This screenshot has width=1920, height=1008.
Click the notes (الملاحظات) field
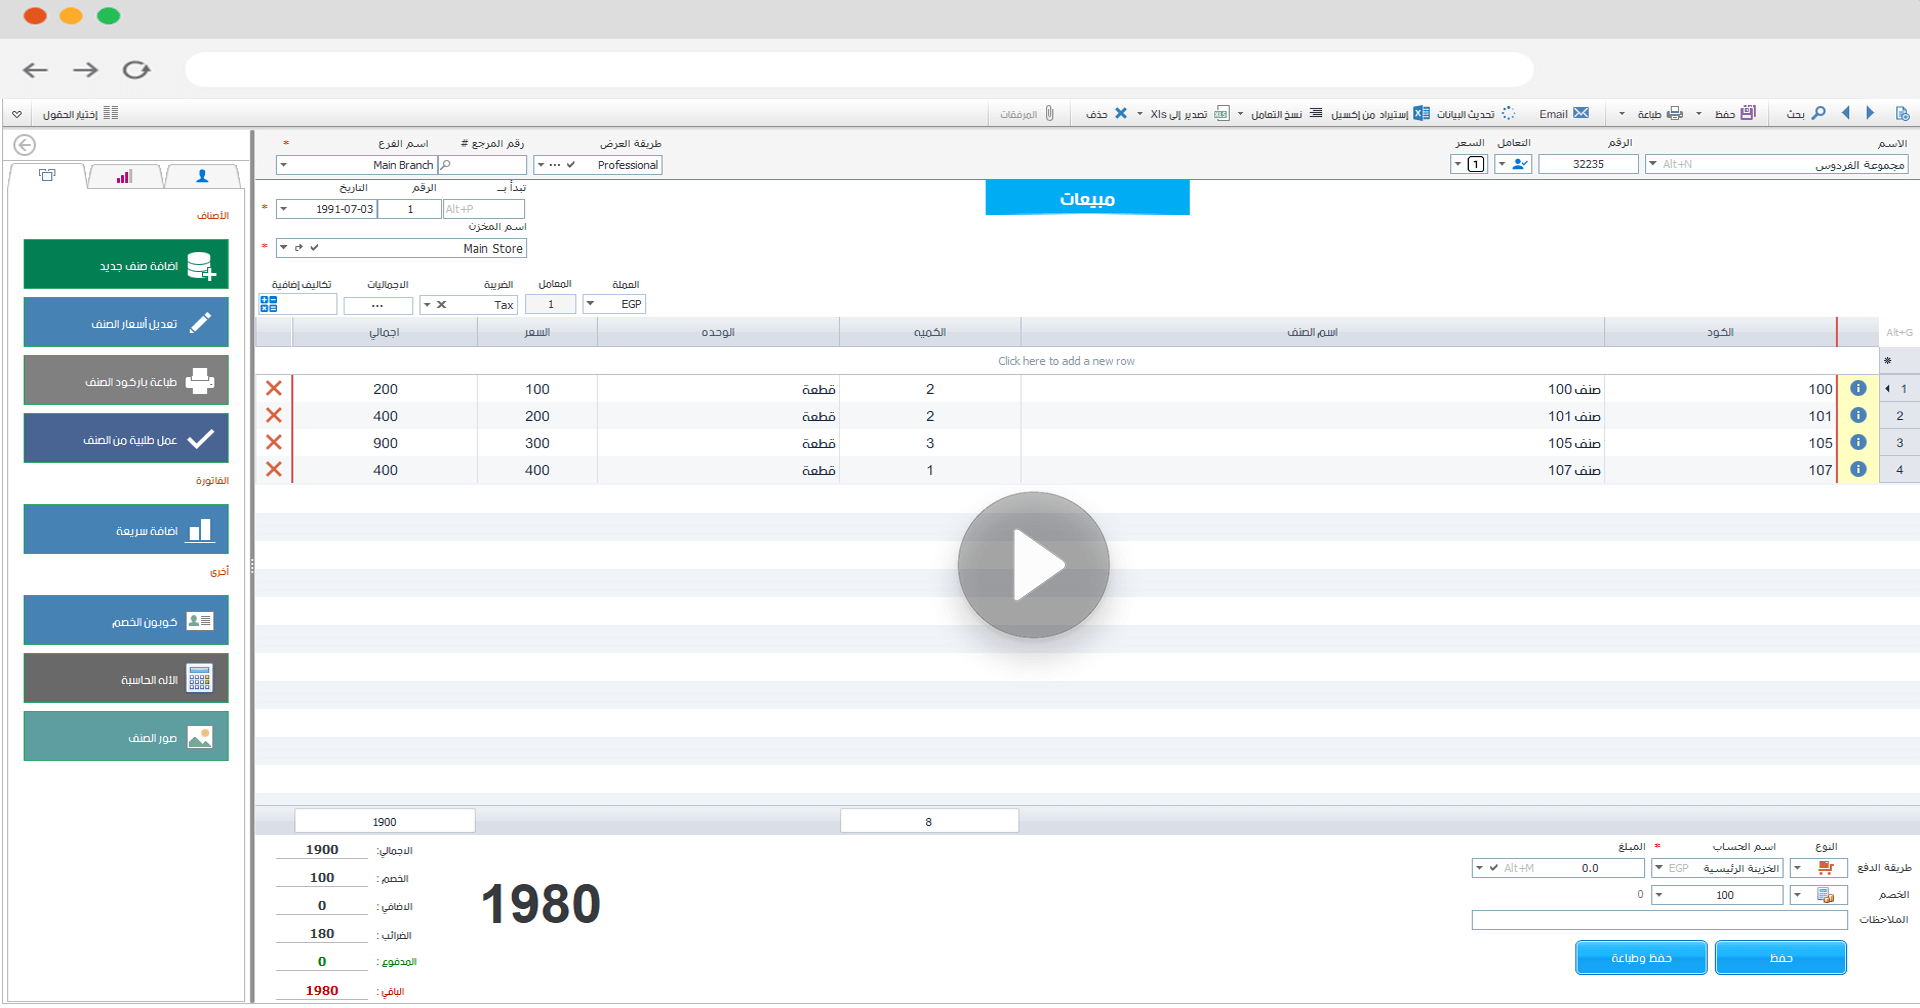click(1659, 920)
